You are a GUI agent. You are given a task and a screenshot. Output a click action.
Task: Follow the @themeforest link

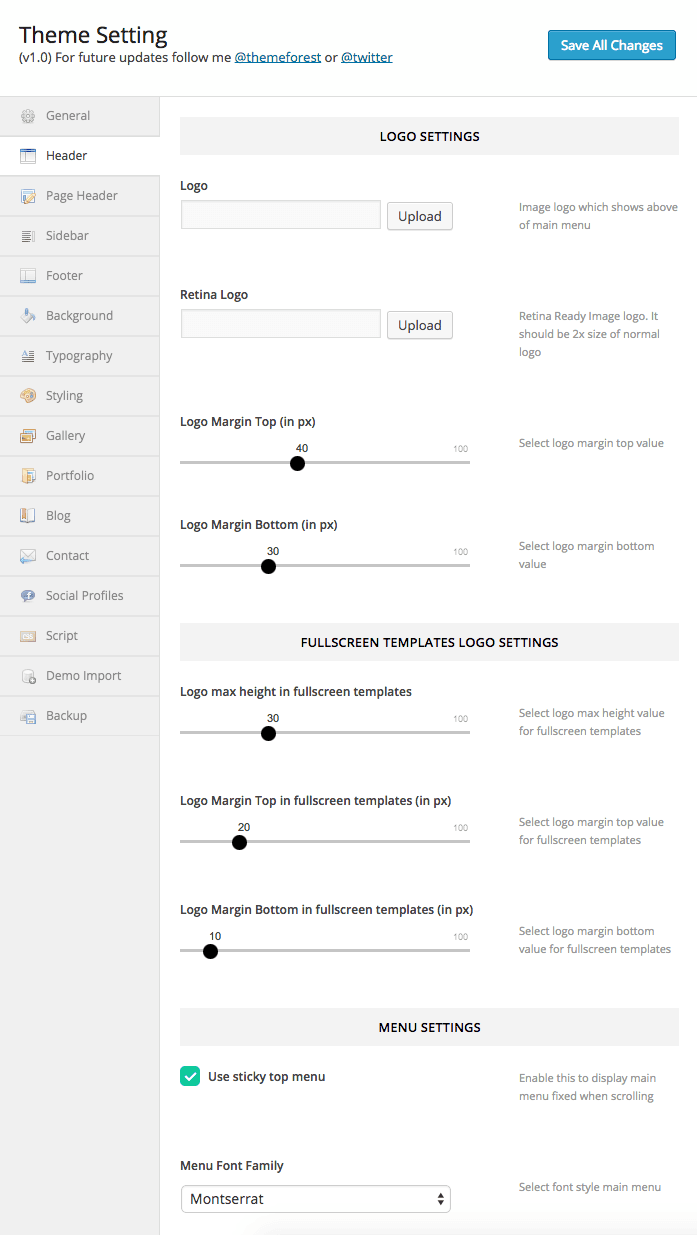[278, 57]
